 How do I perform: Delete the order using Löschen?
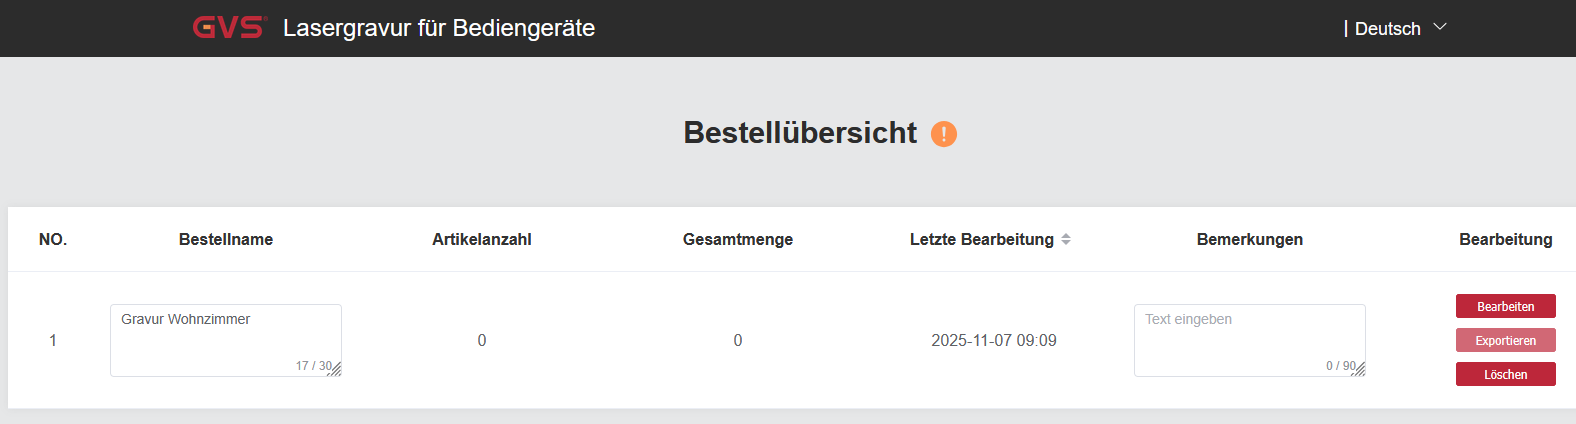[x=1505, y=374]
